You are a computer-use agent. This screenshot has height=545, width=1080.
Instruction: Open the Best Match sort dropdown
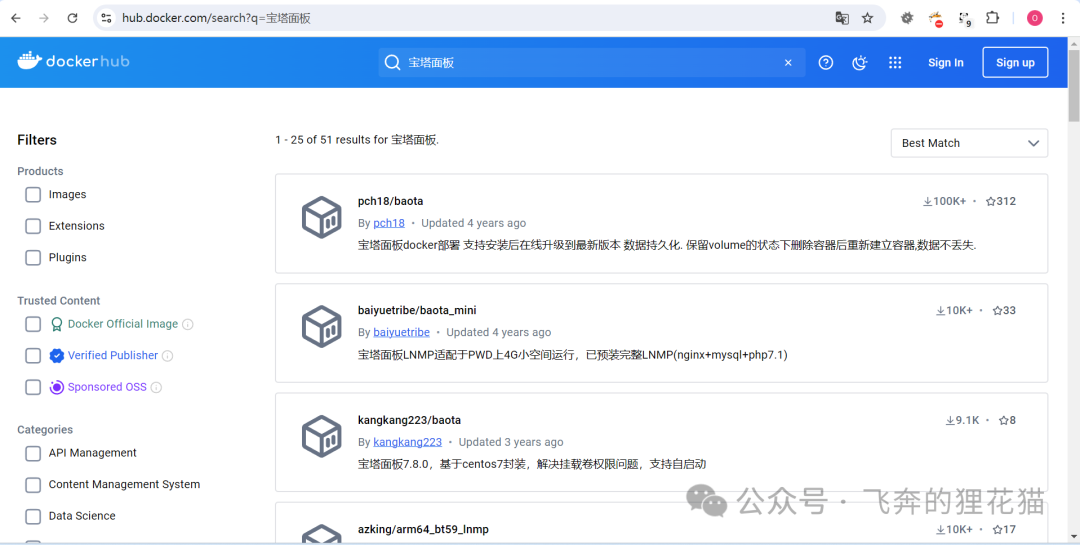969,143
